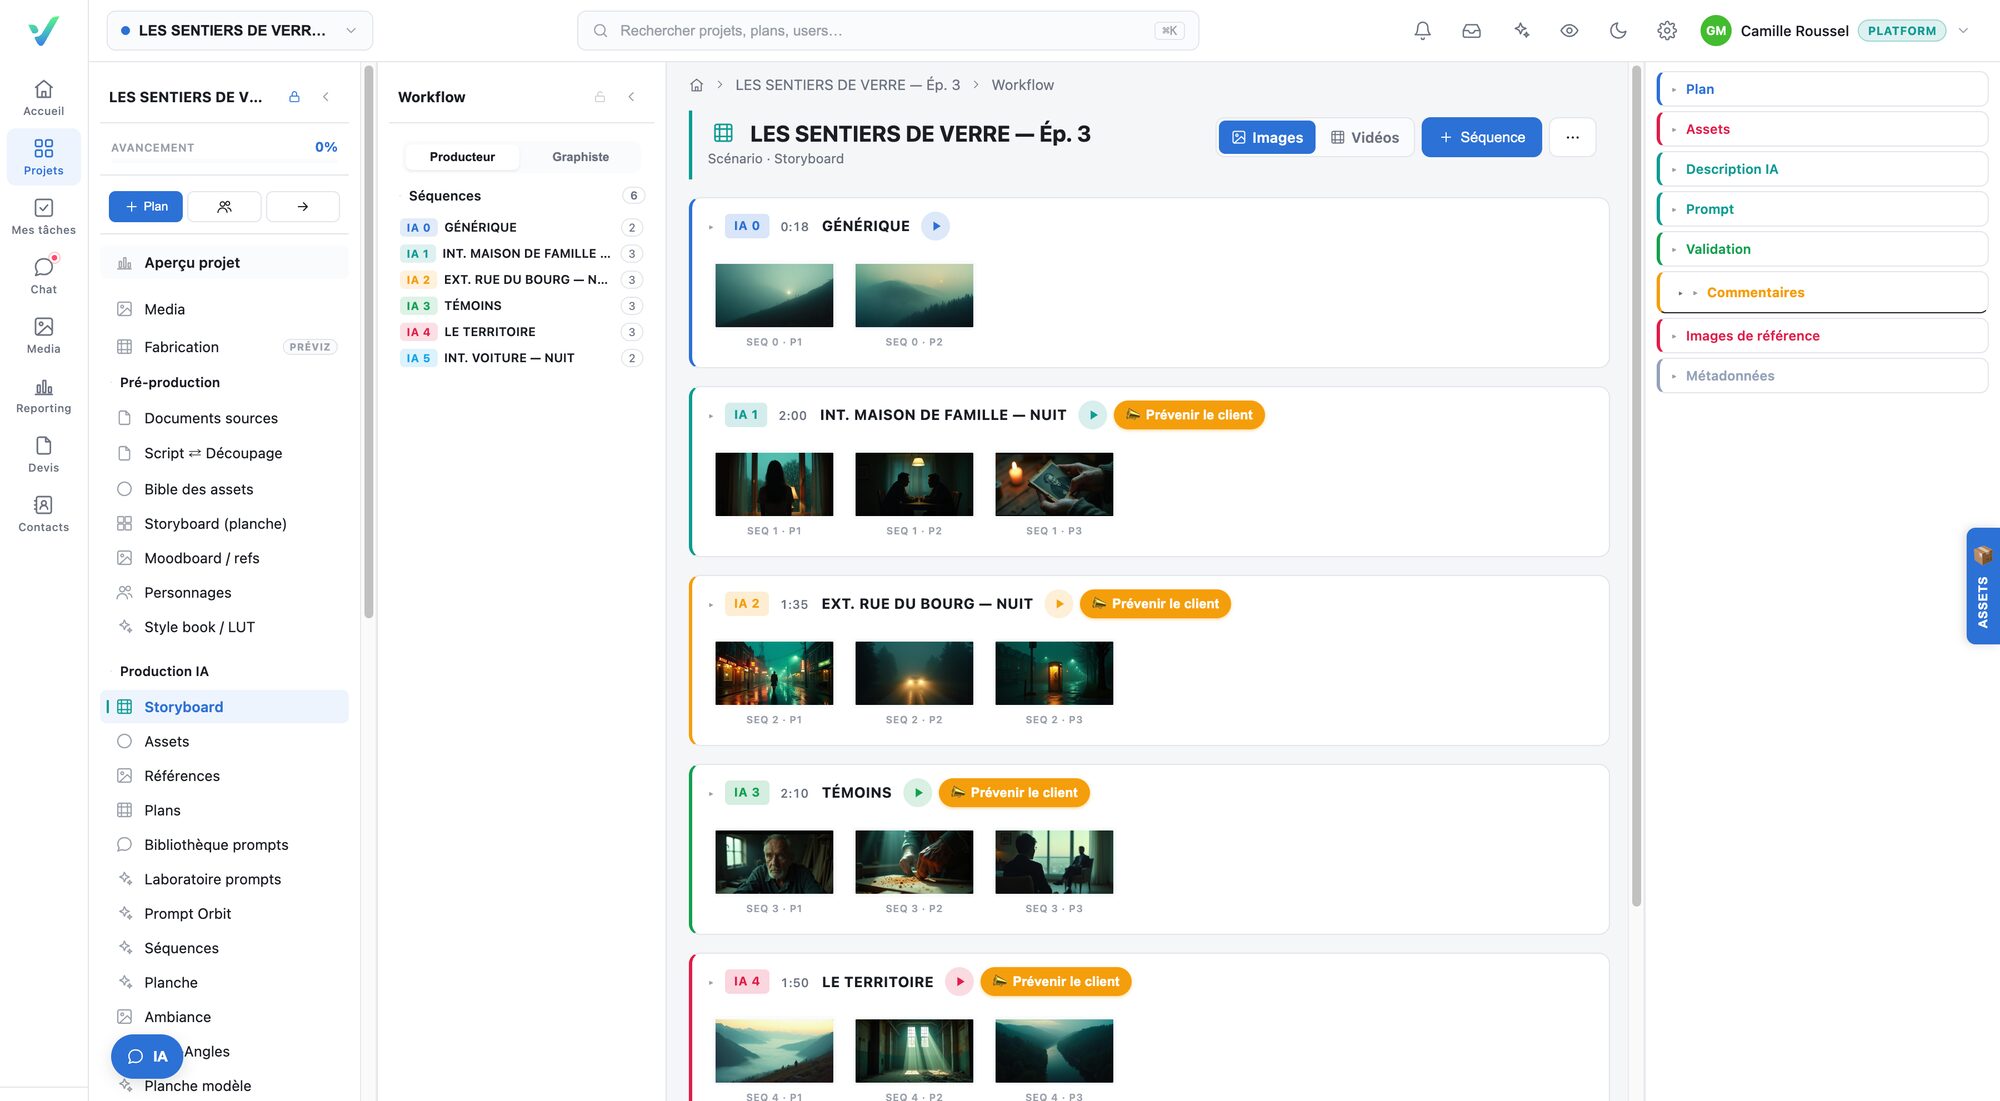
Task: Play EXT. RUE DU BOURG sequence
Action: pyautogui.click(x=1059, y=604)
